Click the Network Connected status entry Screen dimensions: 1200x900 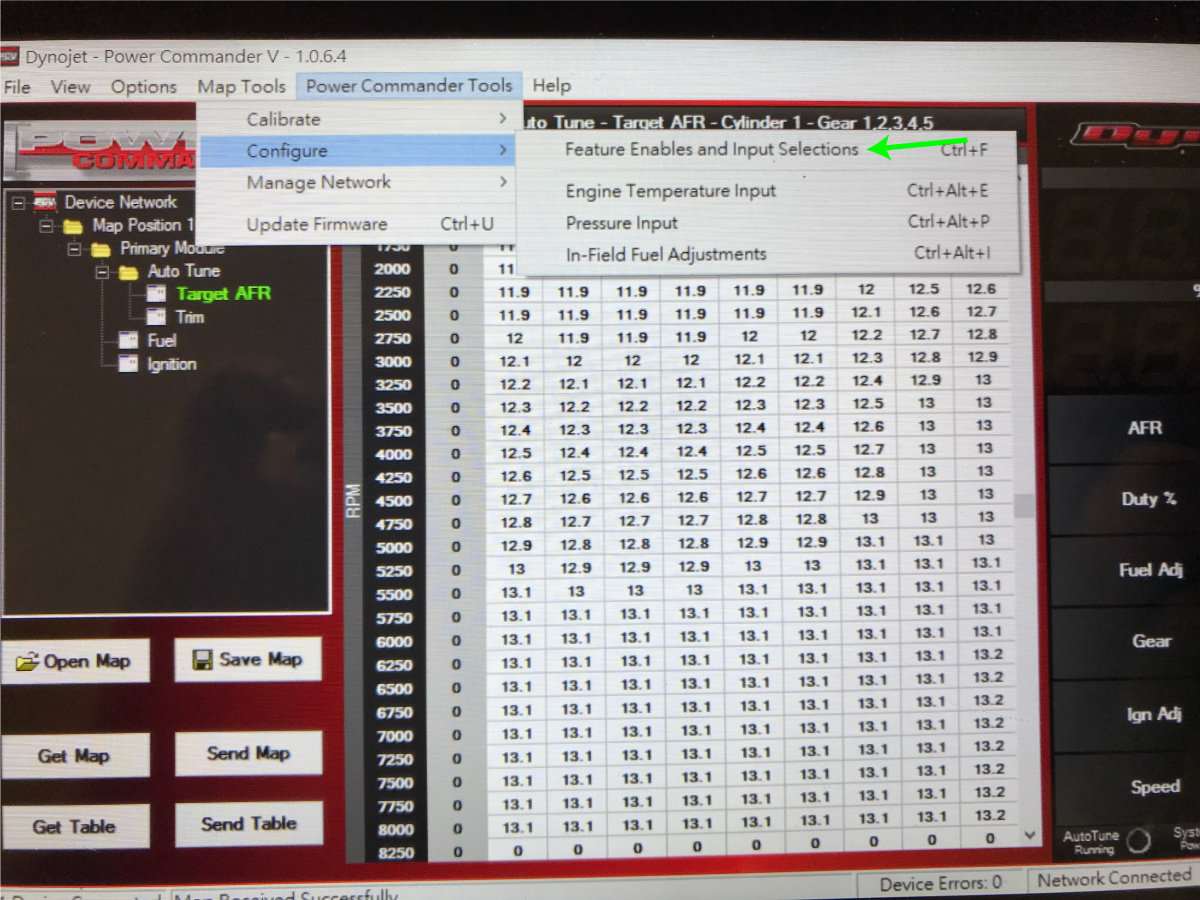1113,879
